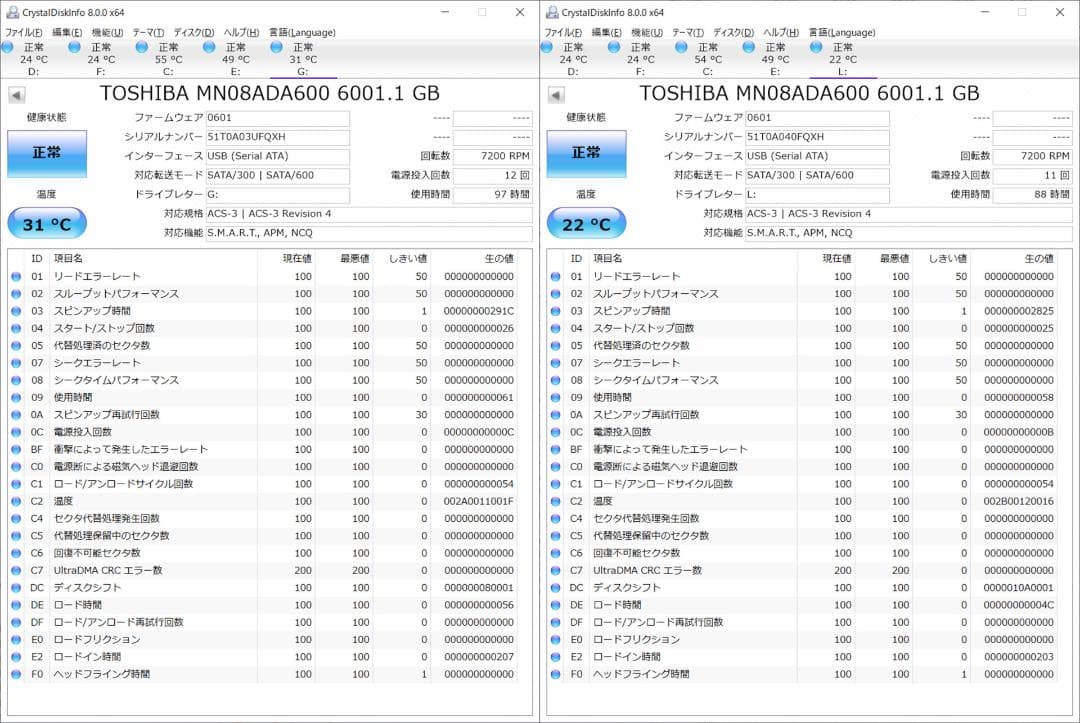The width and height of the screenshot is (1080, 723).
Task: Click status icon for E0 ロードフリクション in right window
Action: pyautogui.click(x=555, y=640)
